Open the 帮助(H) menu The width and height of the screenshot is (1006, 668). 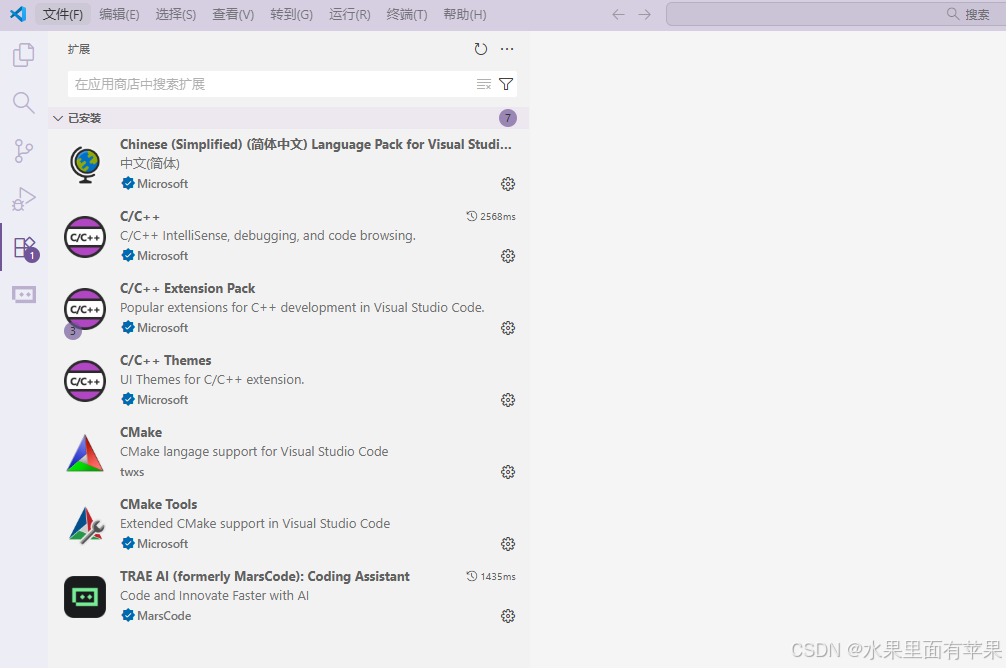(x=465, y=14)
